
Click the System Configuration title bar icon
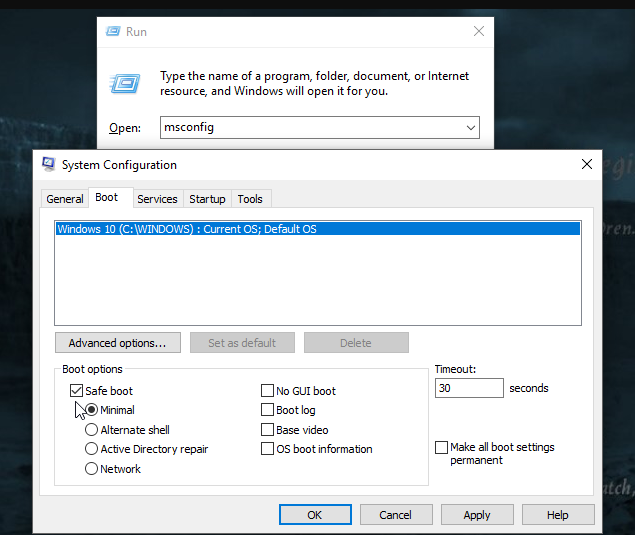coord(49,164)
